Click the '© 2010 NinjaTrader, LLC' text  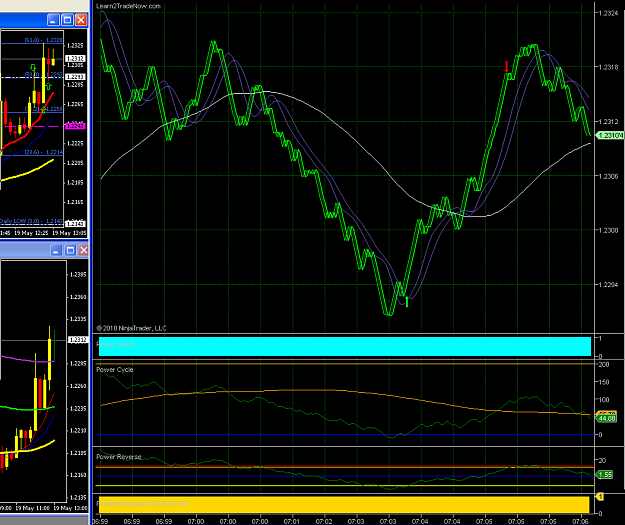pyautogui.click(x=131, y=328)
